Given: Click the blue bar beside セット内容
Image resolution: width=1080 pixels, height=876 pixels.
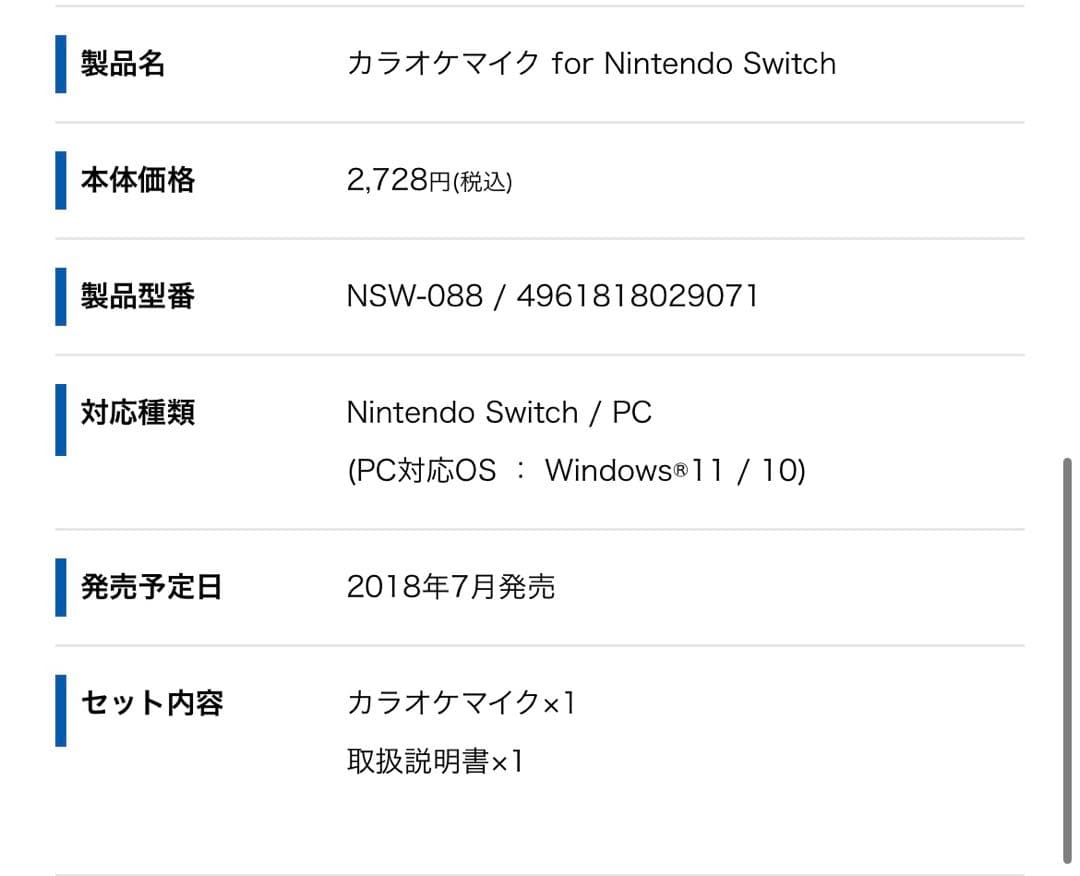Looking at the screenshot, I should click(61, 711).
